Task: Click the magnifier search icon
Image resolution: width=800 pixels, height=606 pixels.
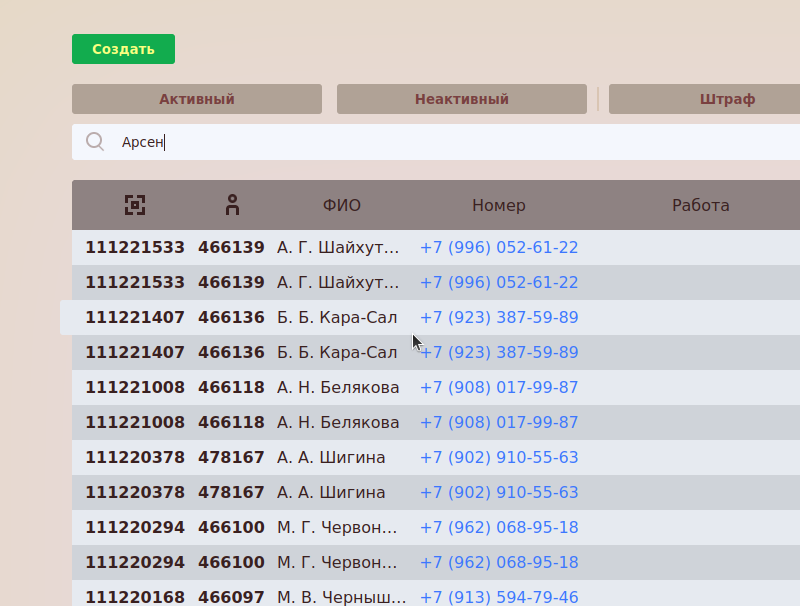Action: pos(95,142)
